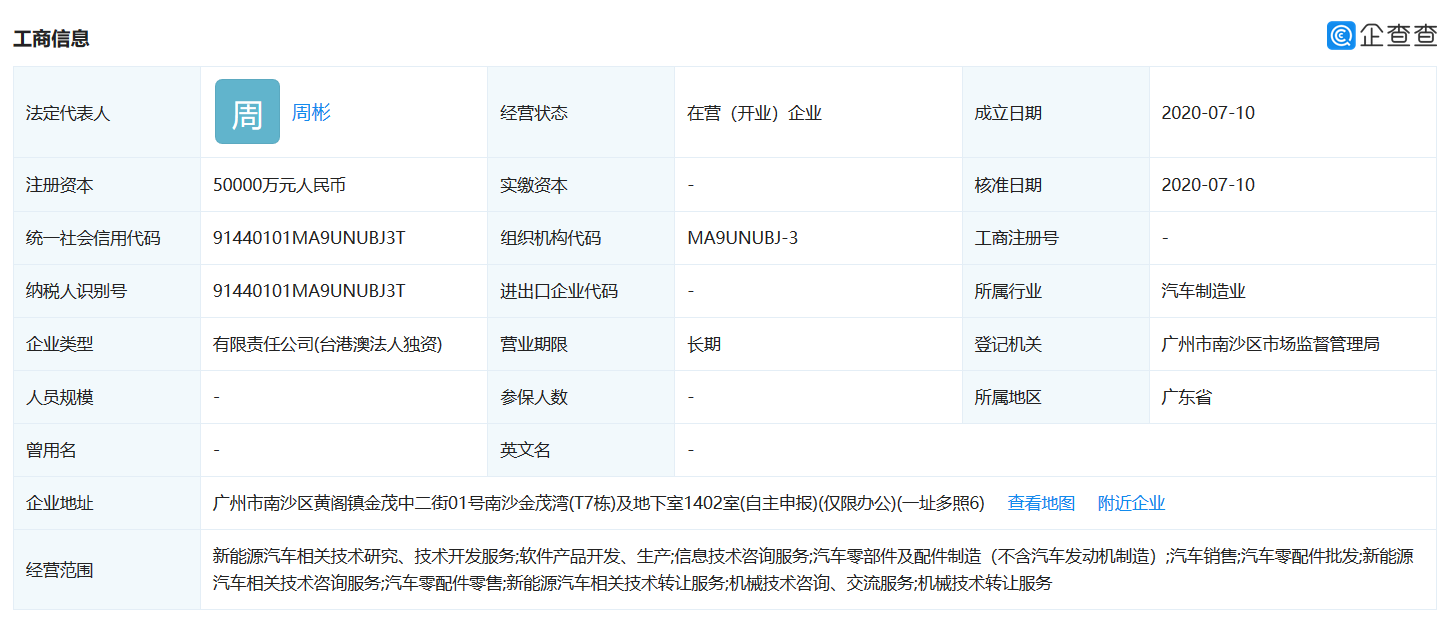Click 附近企业 to browse nearby companies
This screenshot has height=617, width=1456.
point(1130,503)
